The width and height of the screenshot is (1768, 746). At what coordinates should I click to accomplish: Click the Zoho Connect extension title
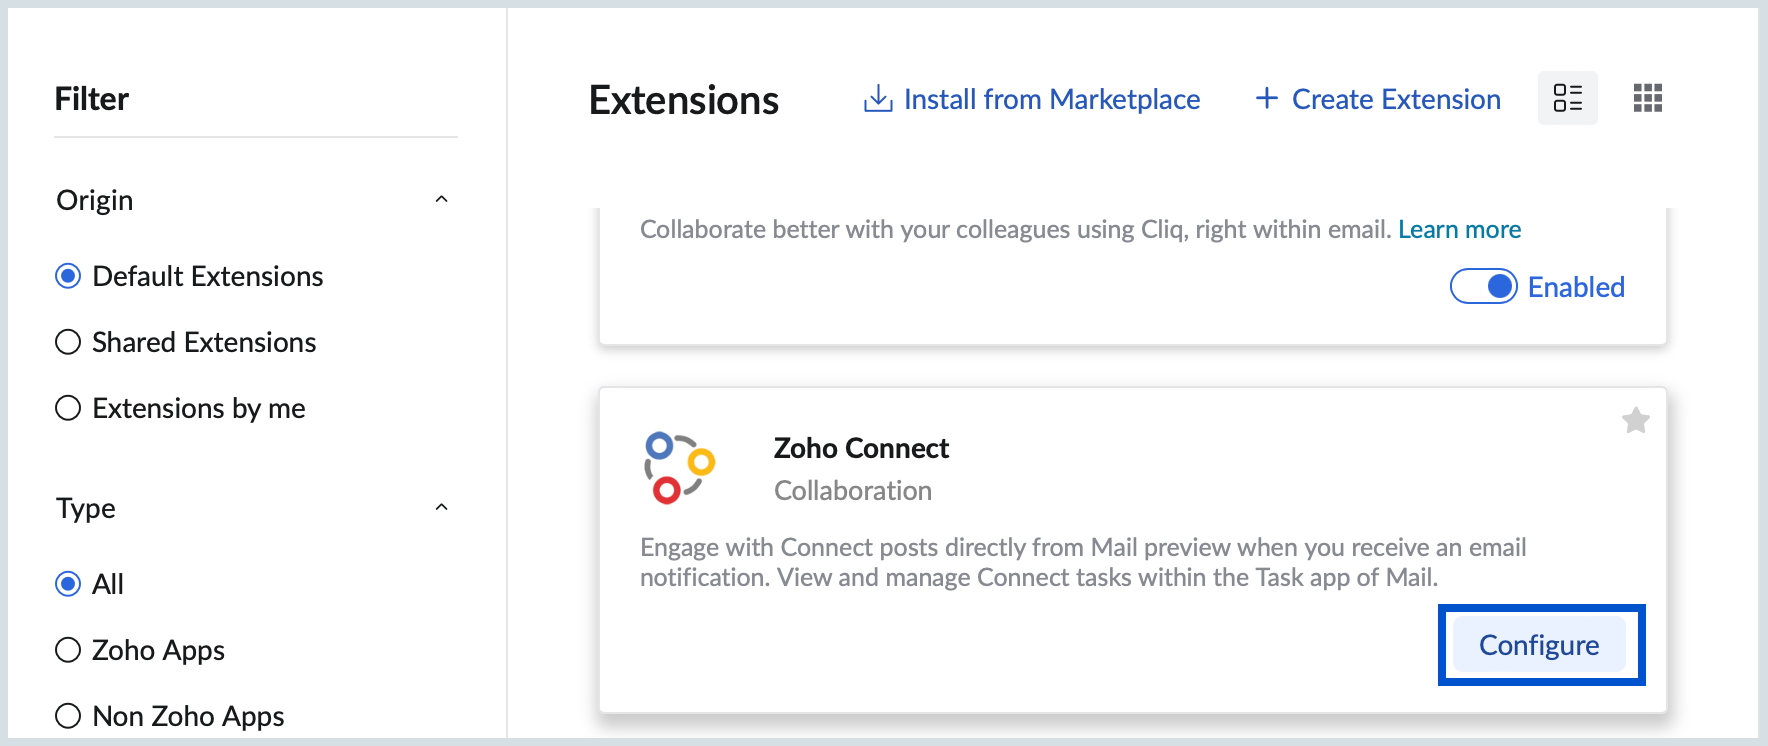[861, 448]
